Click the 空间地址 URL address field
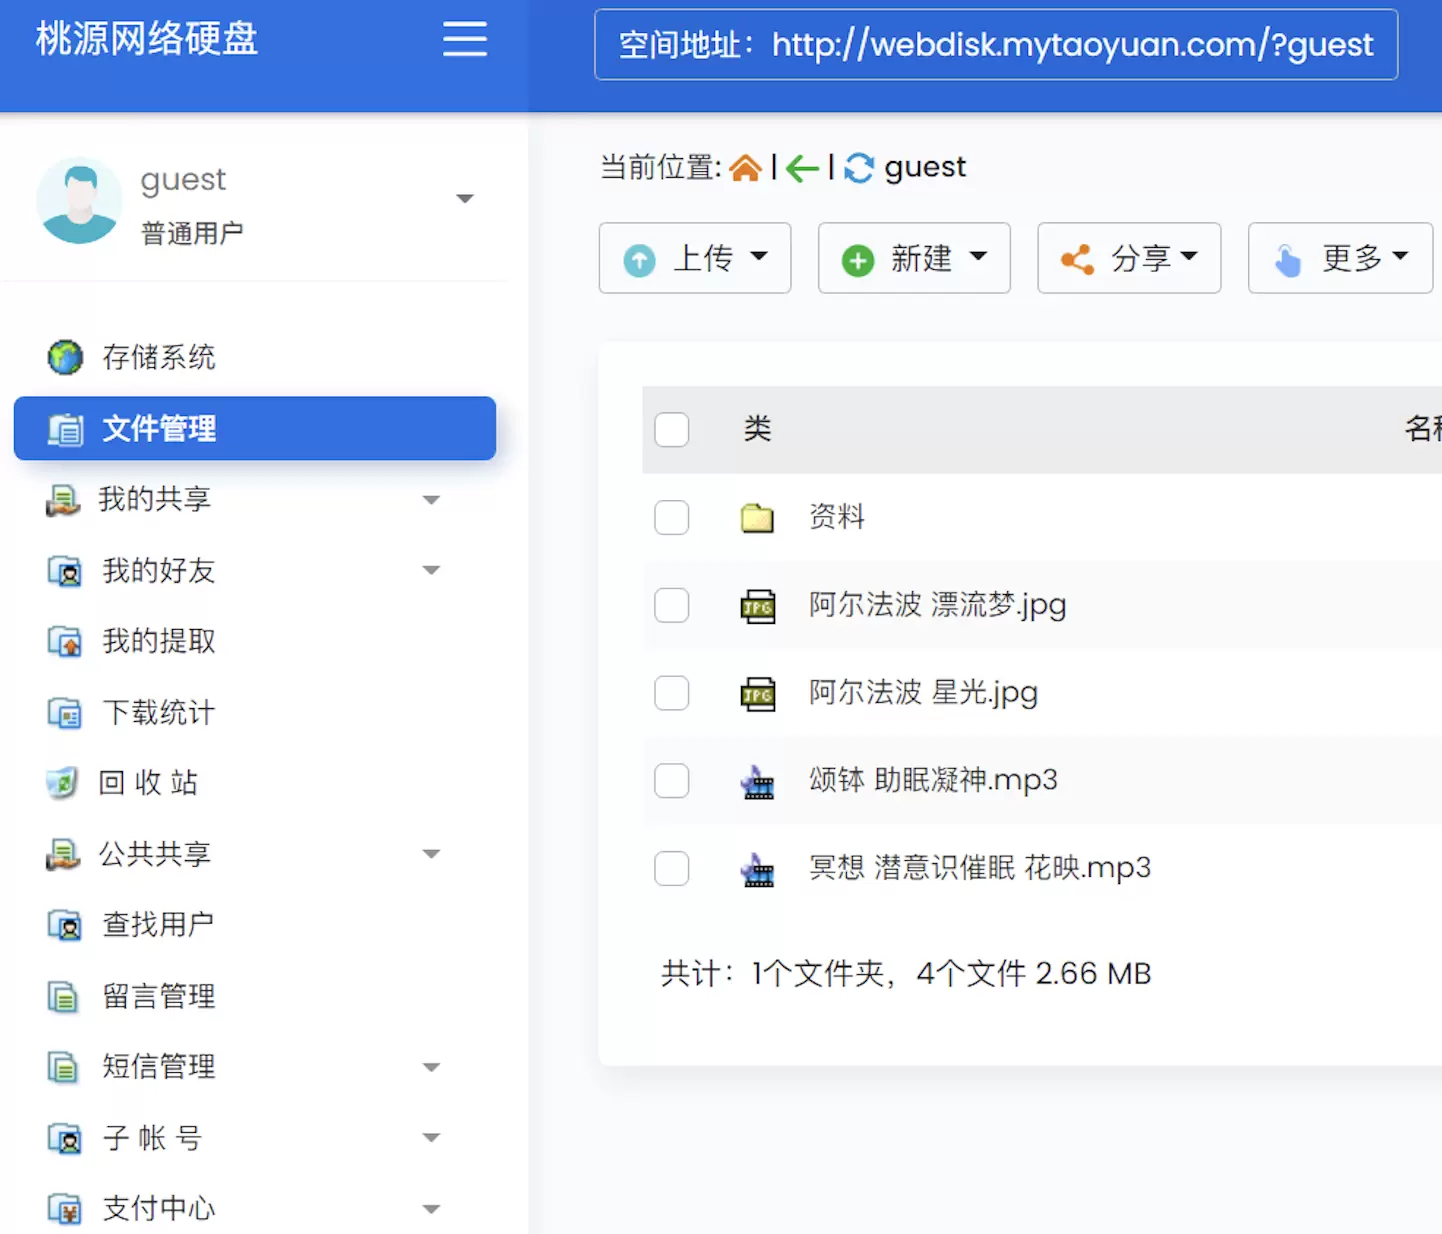1442x1234 pixels. [x=996, y=44]
